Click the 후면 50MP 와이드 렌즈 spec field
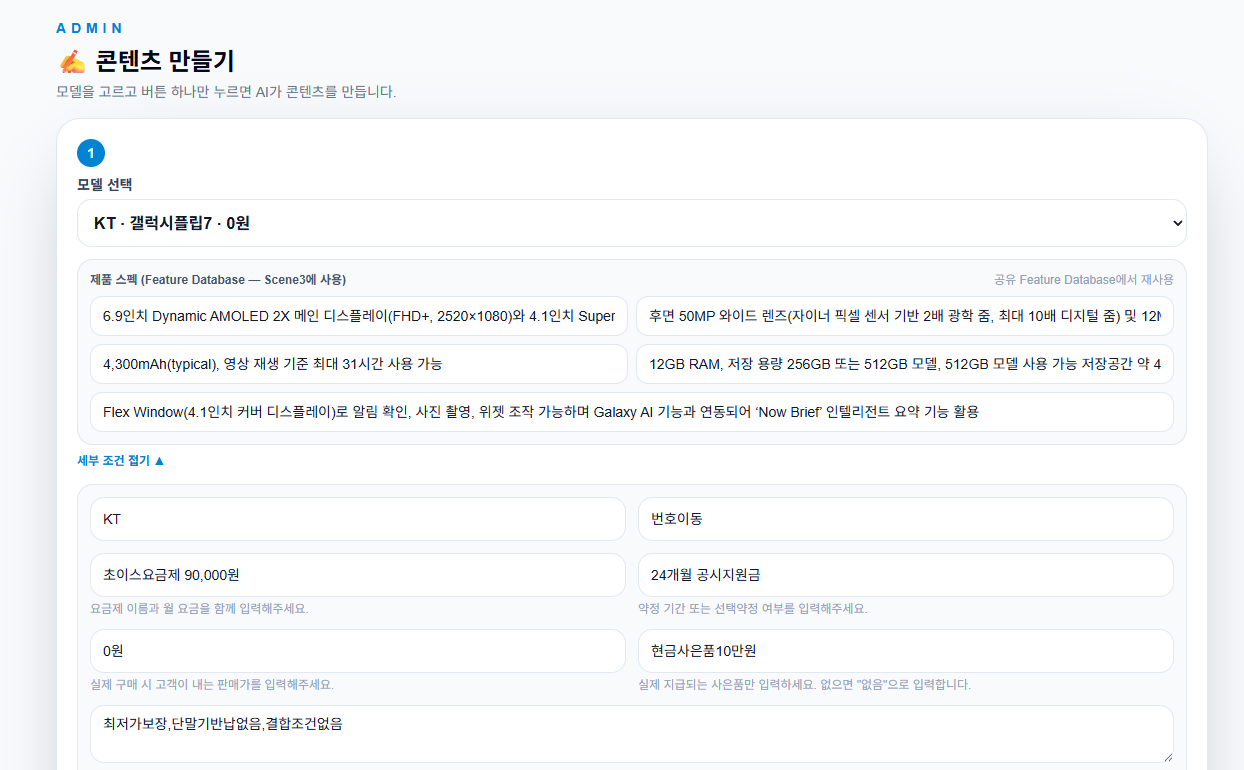This screenshot has width=1244, height=770. (x=905, y=316)
